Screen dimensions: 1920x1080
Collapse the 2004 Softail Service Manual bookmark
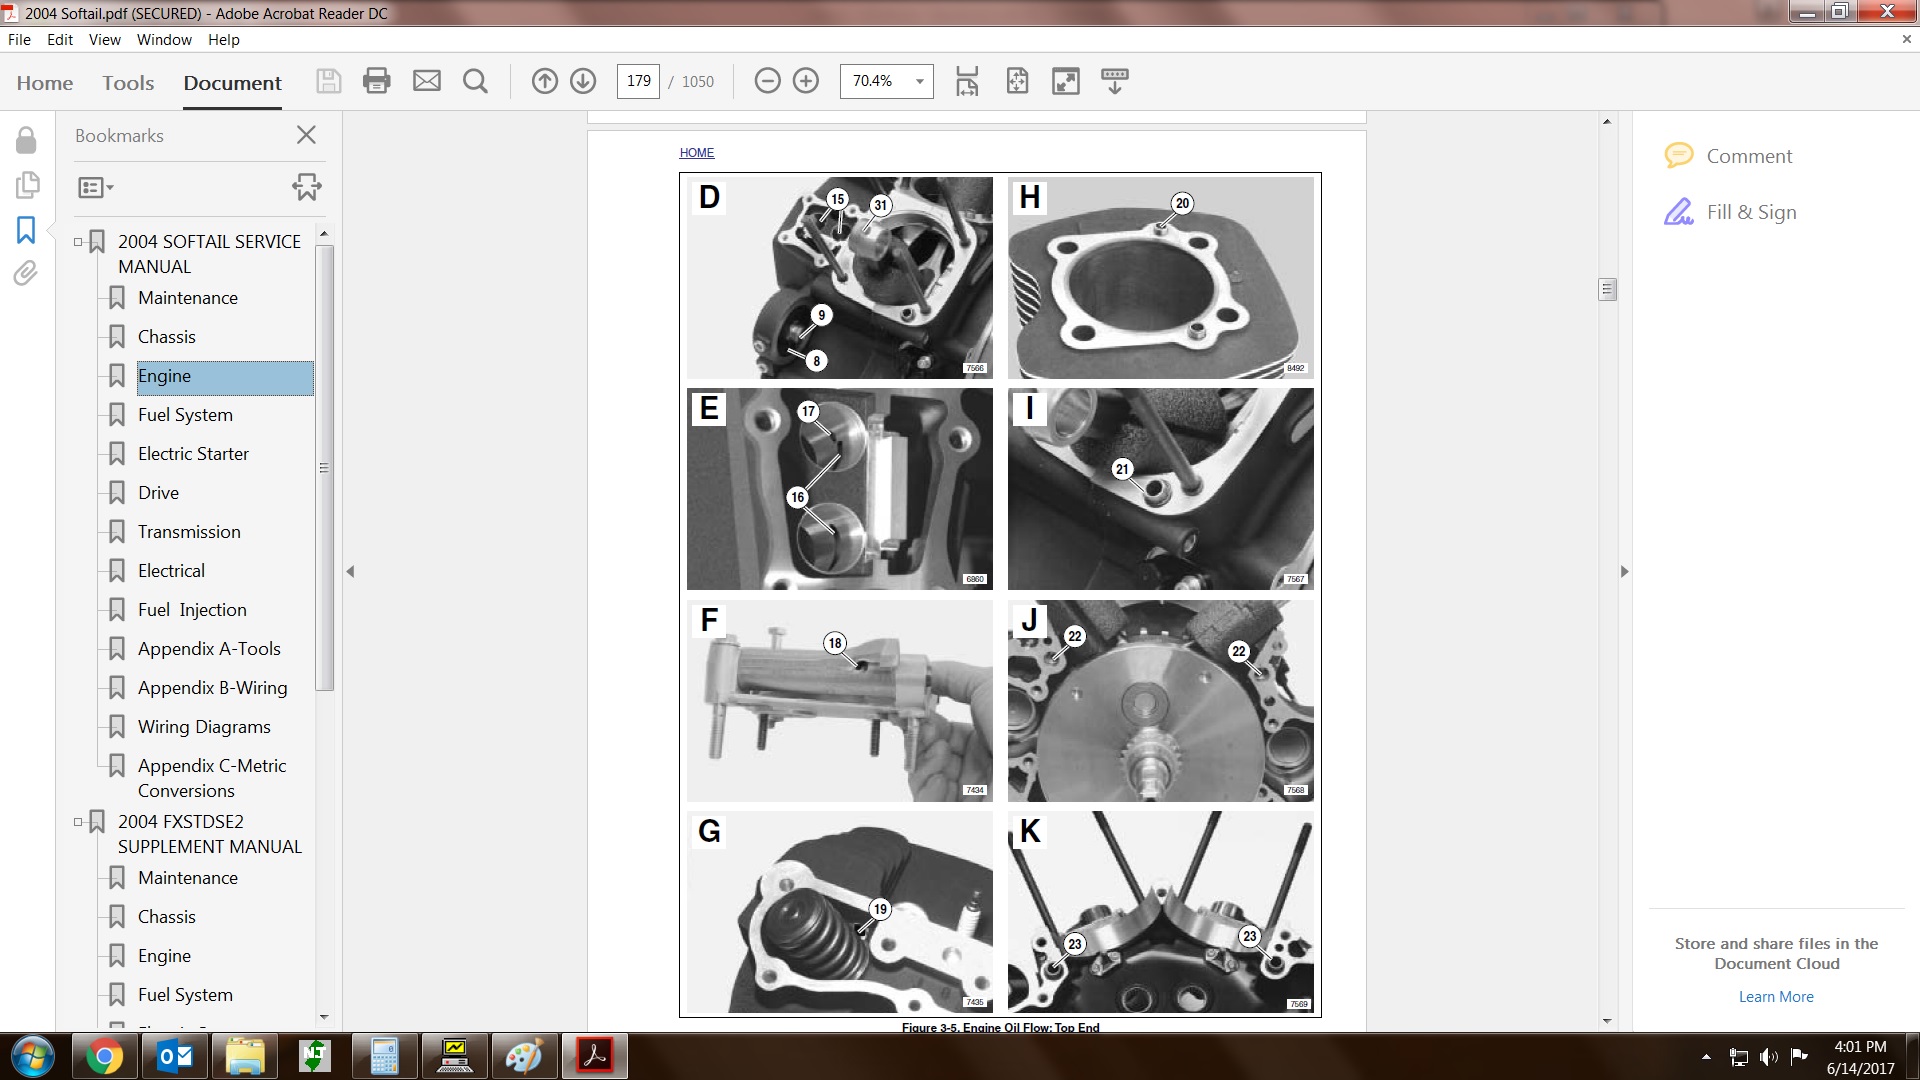click(78, 242)
